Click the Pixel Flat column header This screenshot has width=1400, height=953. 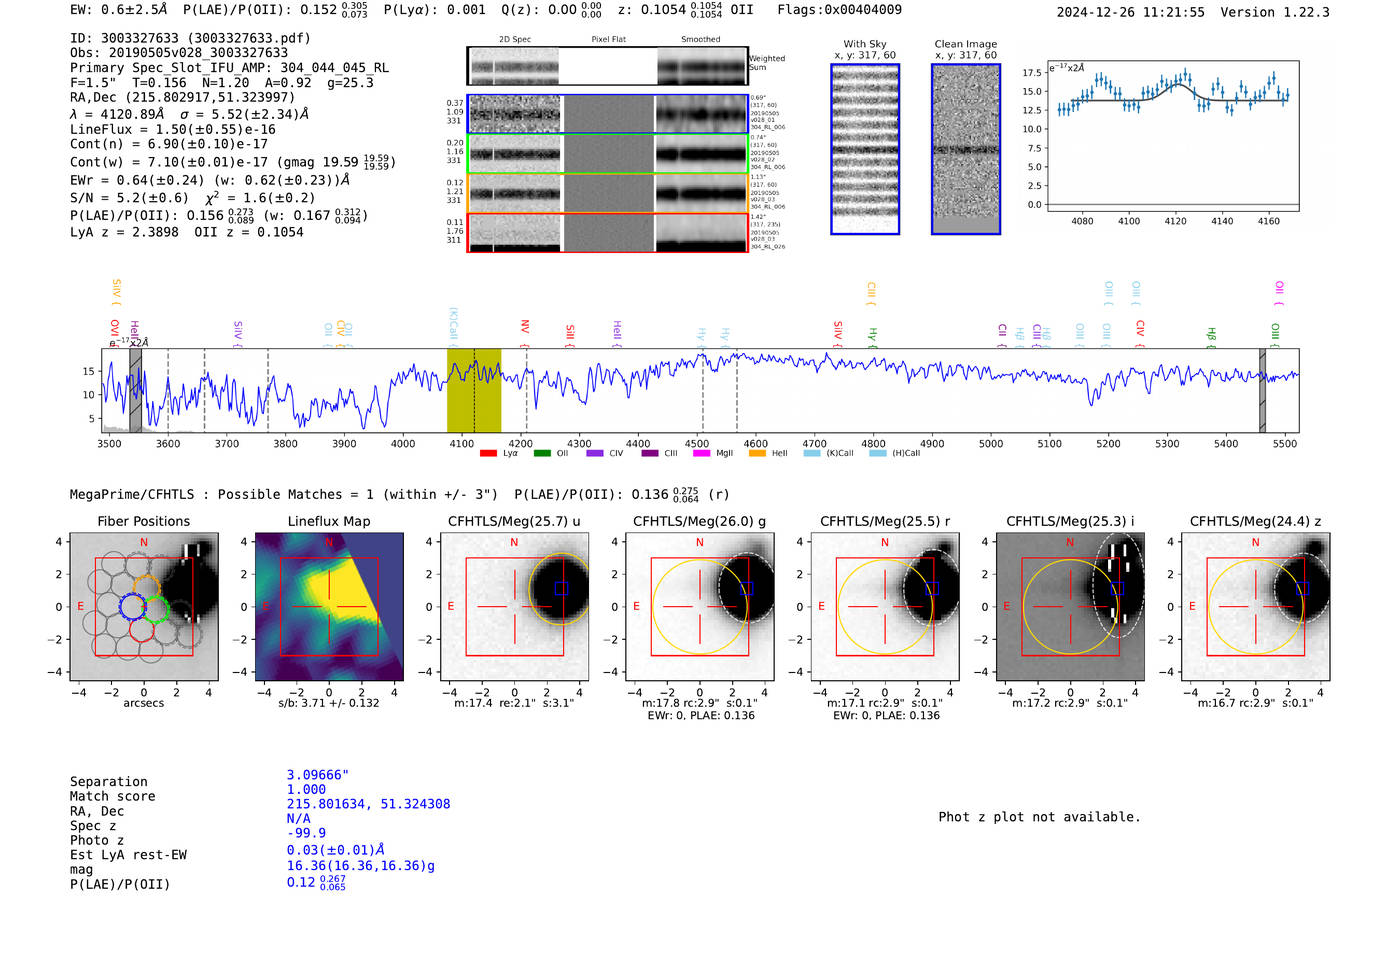[608, 39]
